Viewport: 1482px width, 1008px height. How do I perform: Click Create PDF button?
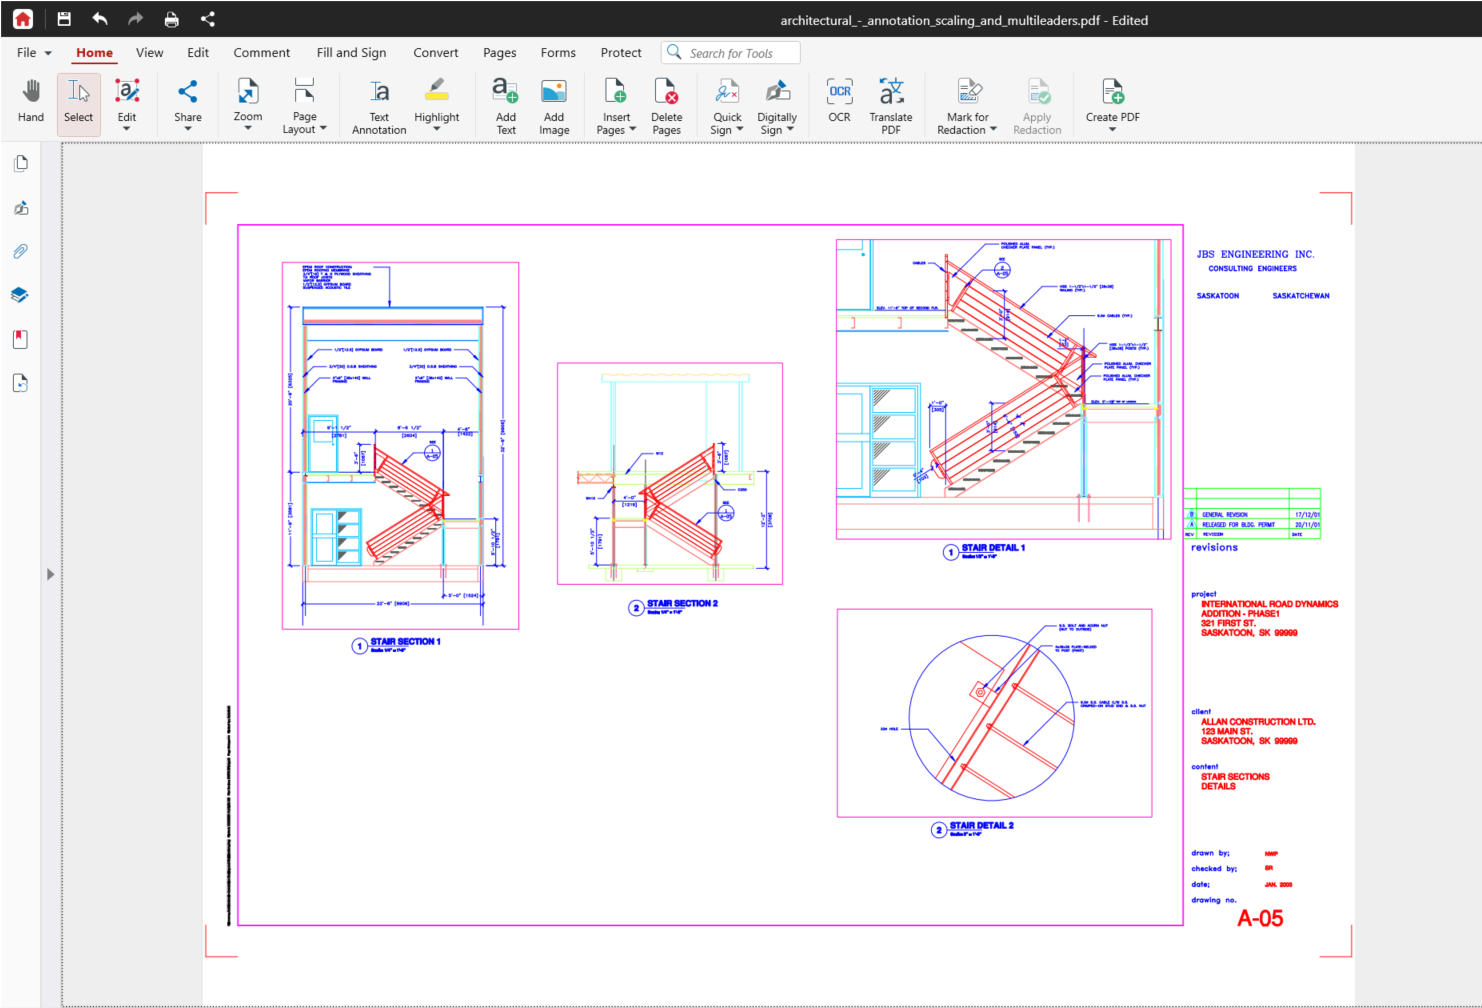pos(1113,103)
